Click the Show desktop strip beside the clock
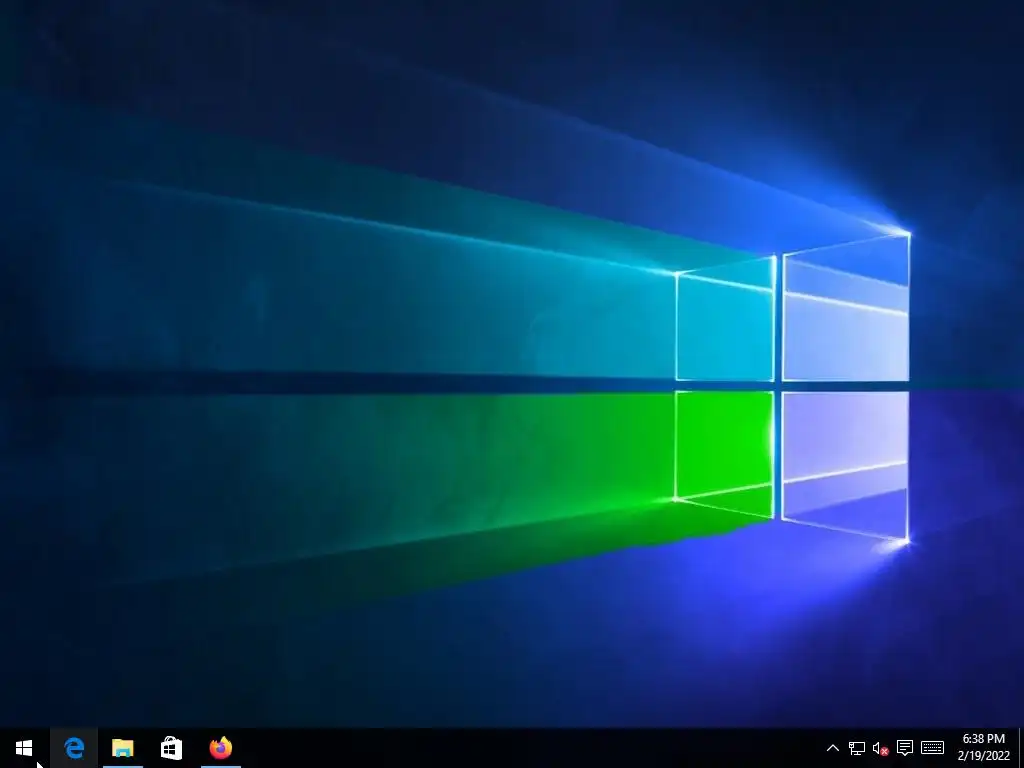Image resolution: width=1024 pixels, height=768 pixels. coord(1021,748)
